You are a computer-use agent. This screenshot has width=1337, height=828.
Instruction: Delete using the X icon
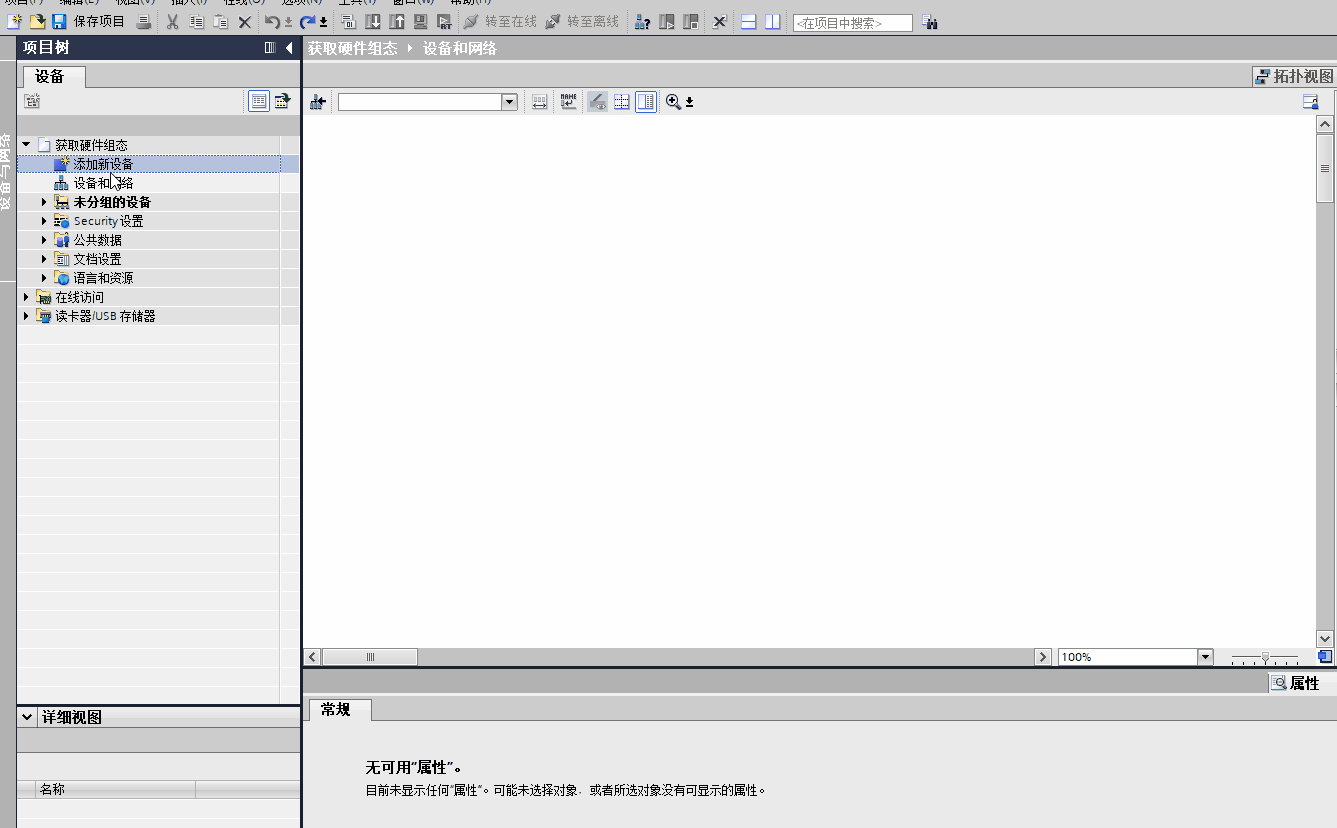pos(245,21)
